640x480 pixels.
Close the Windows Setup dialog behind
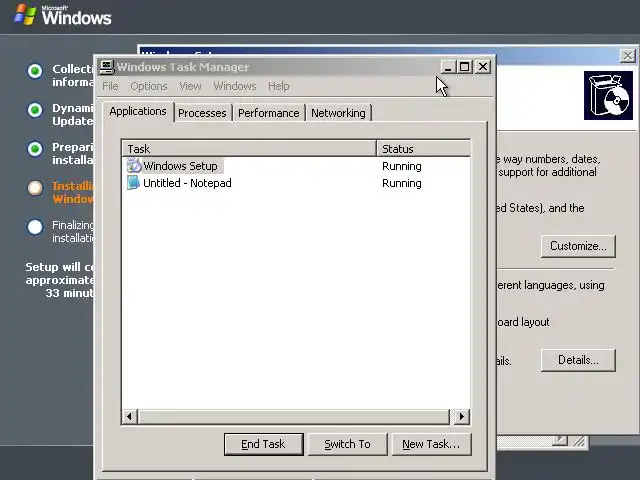[627, 56]
